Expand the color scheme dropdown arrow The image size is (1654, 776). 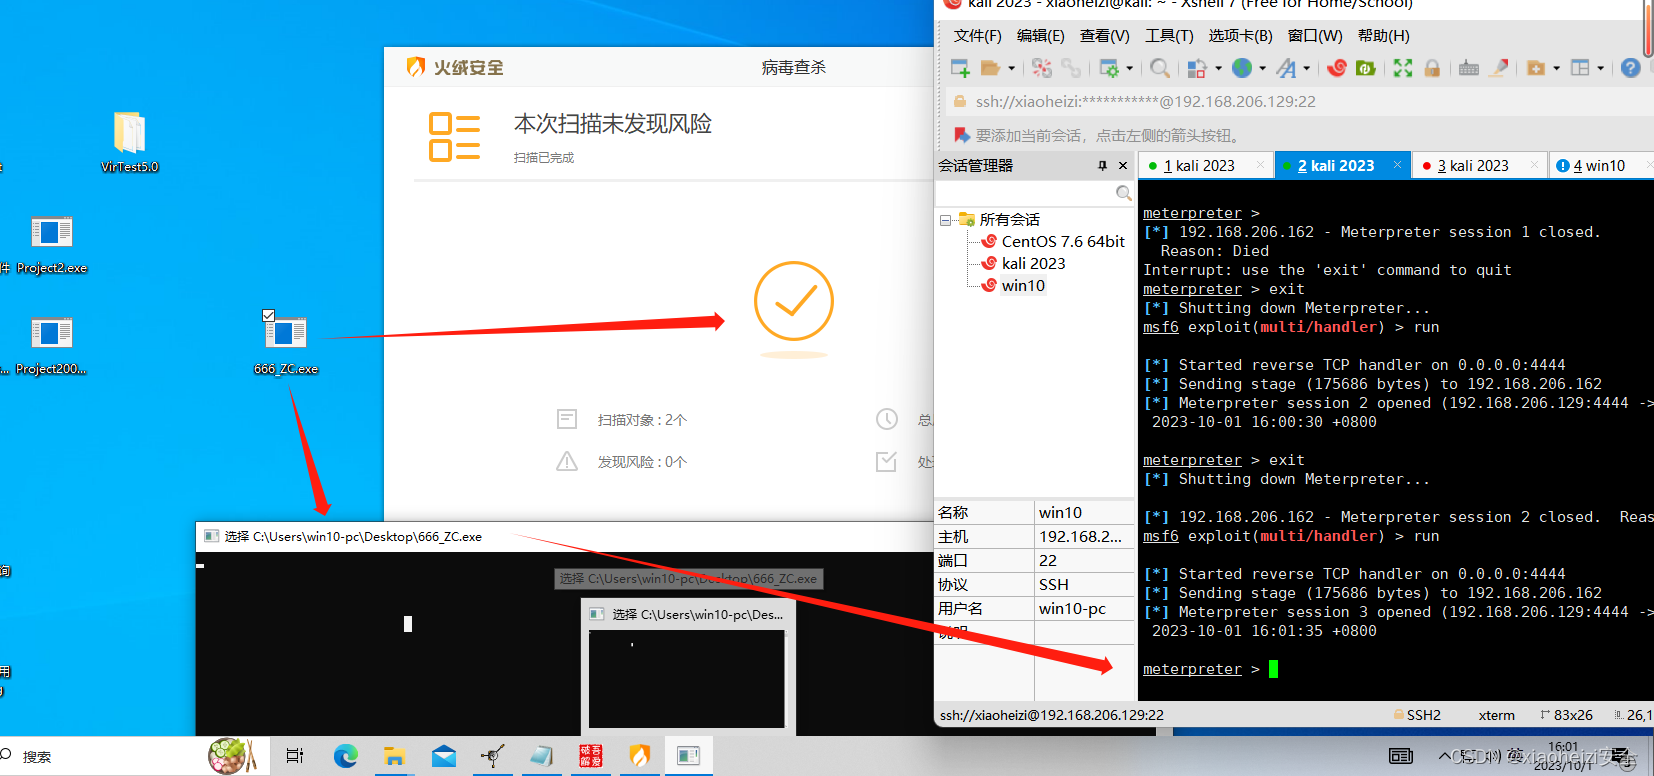pyautogui.click(x=1218, y=68)
